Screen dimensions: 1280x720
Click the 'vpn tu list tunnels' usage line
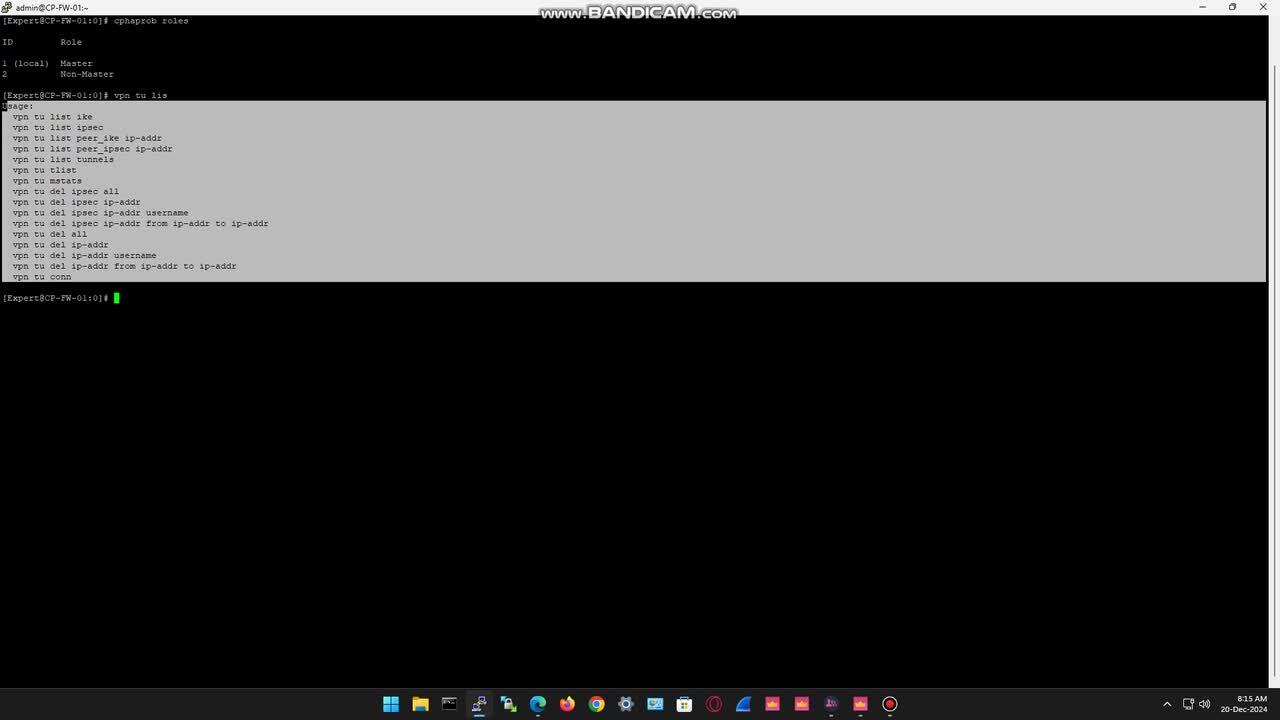[x=63, y=159]
